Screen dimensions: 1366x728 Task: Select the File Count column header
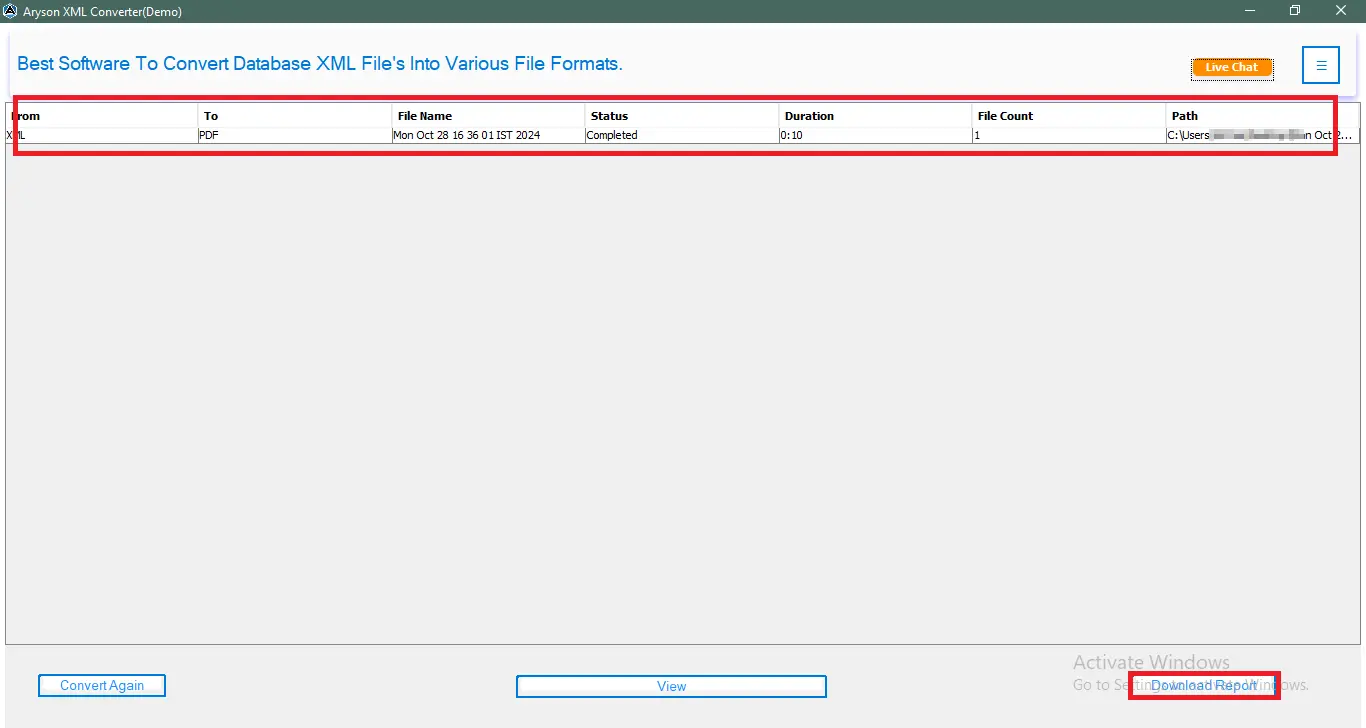pos(1069,116)
